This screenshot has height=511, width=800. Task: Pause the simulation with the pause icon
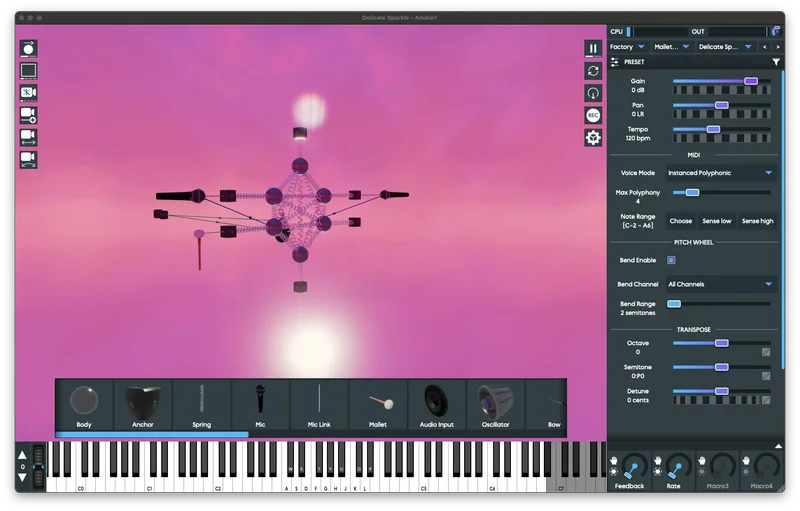593,49
